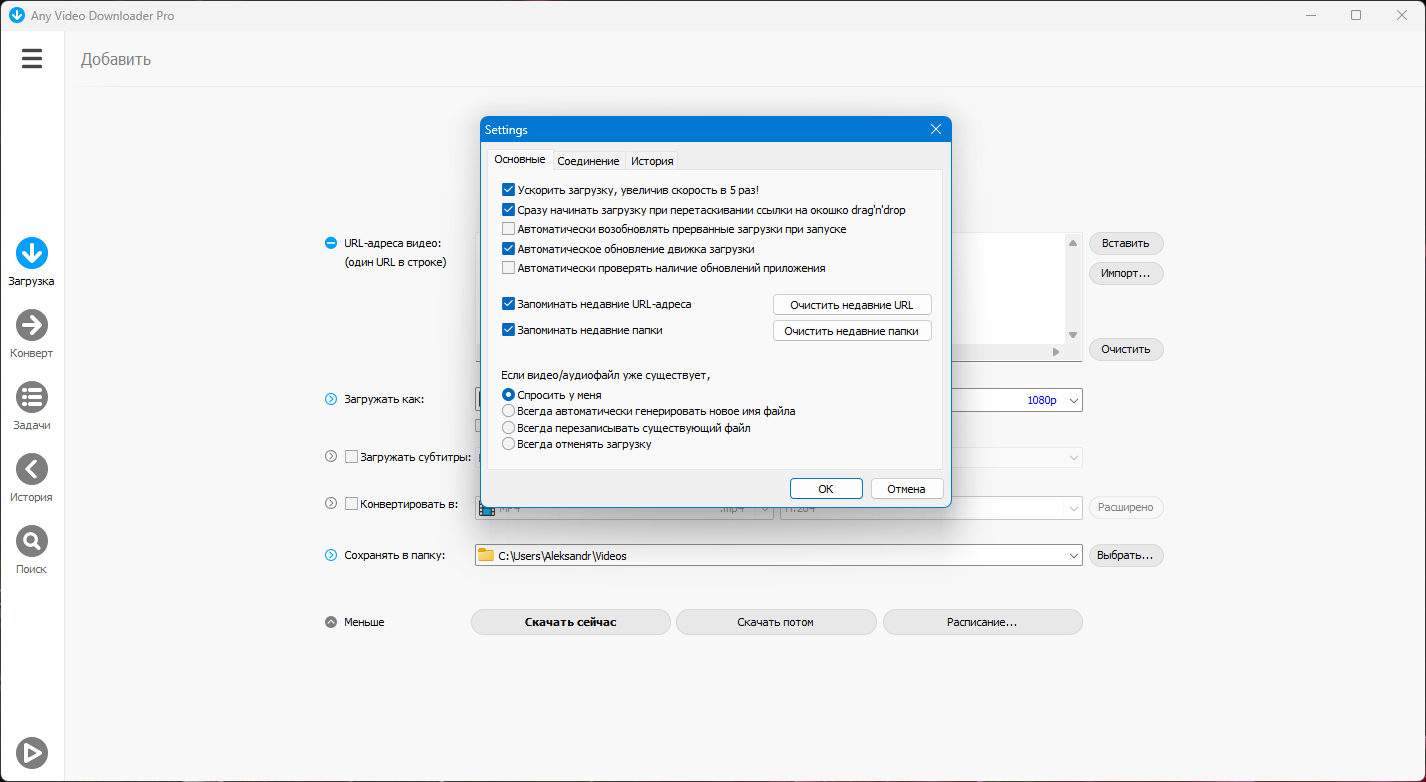1426x782 pixels.
Task: Switch to the Соединение tab
Action: (x=589, y=161)
